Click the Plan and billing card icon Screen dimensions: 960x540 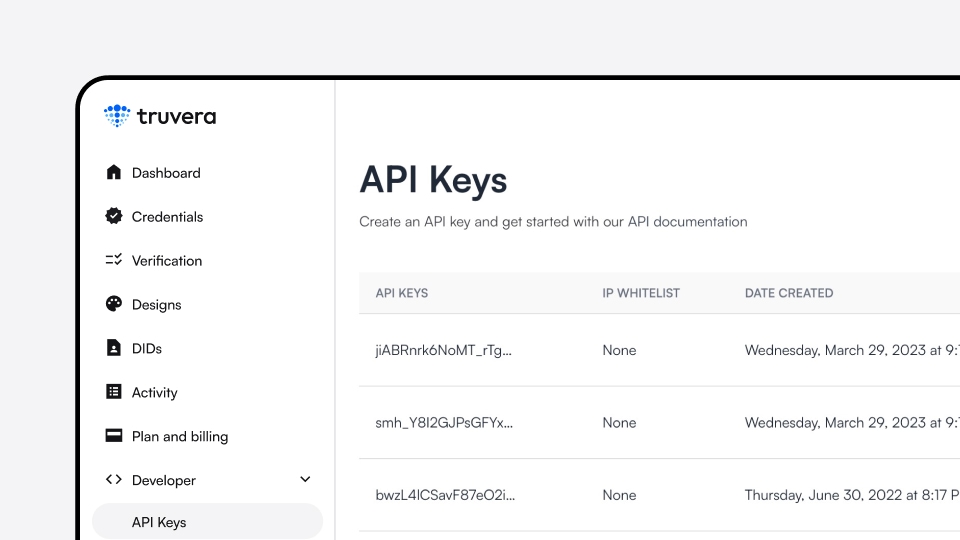coord(114,436)
